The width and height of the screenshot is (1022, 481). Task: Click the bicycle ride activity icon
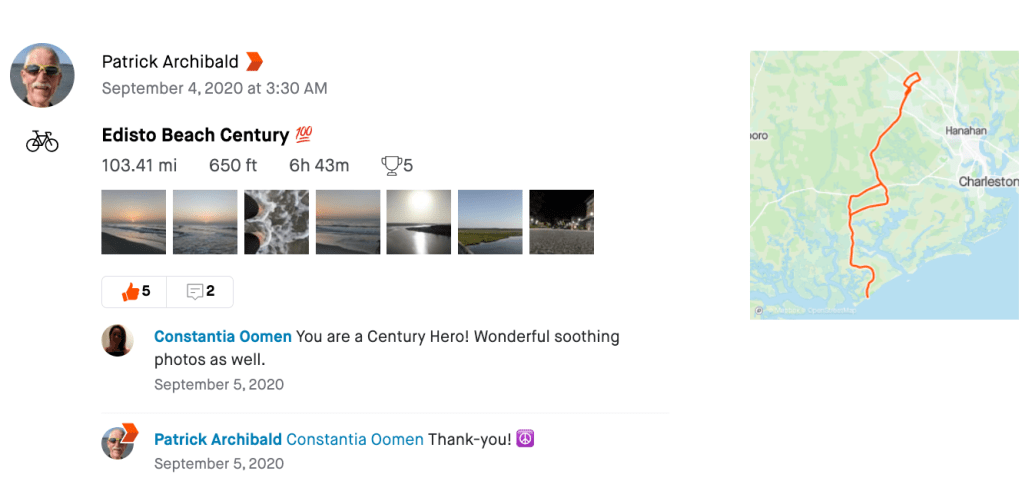coord(42,141)
